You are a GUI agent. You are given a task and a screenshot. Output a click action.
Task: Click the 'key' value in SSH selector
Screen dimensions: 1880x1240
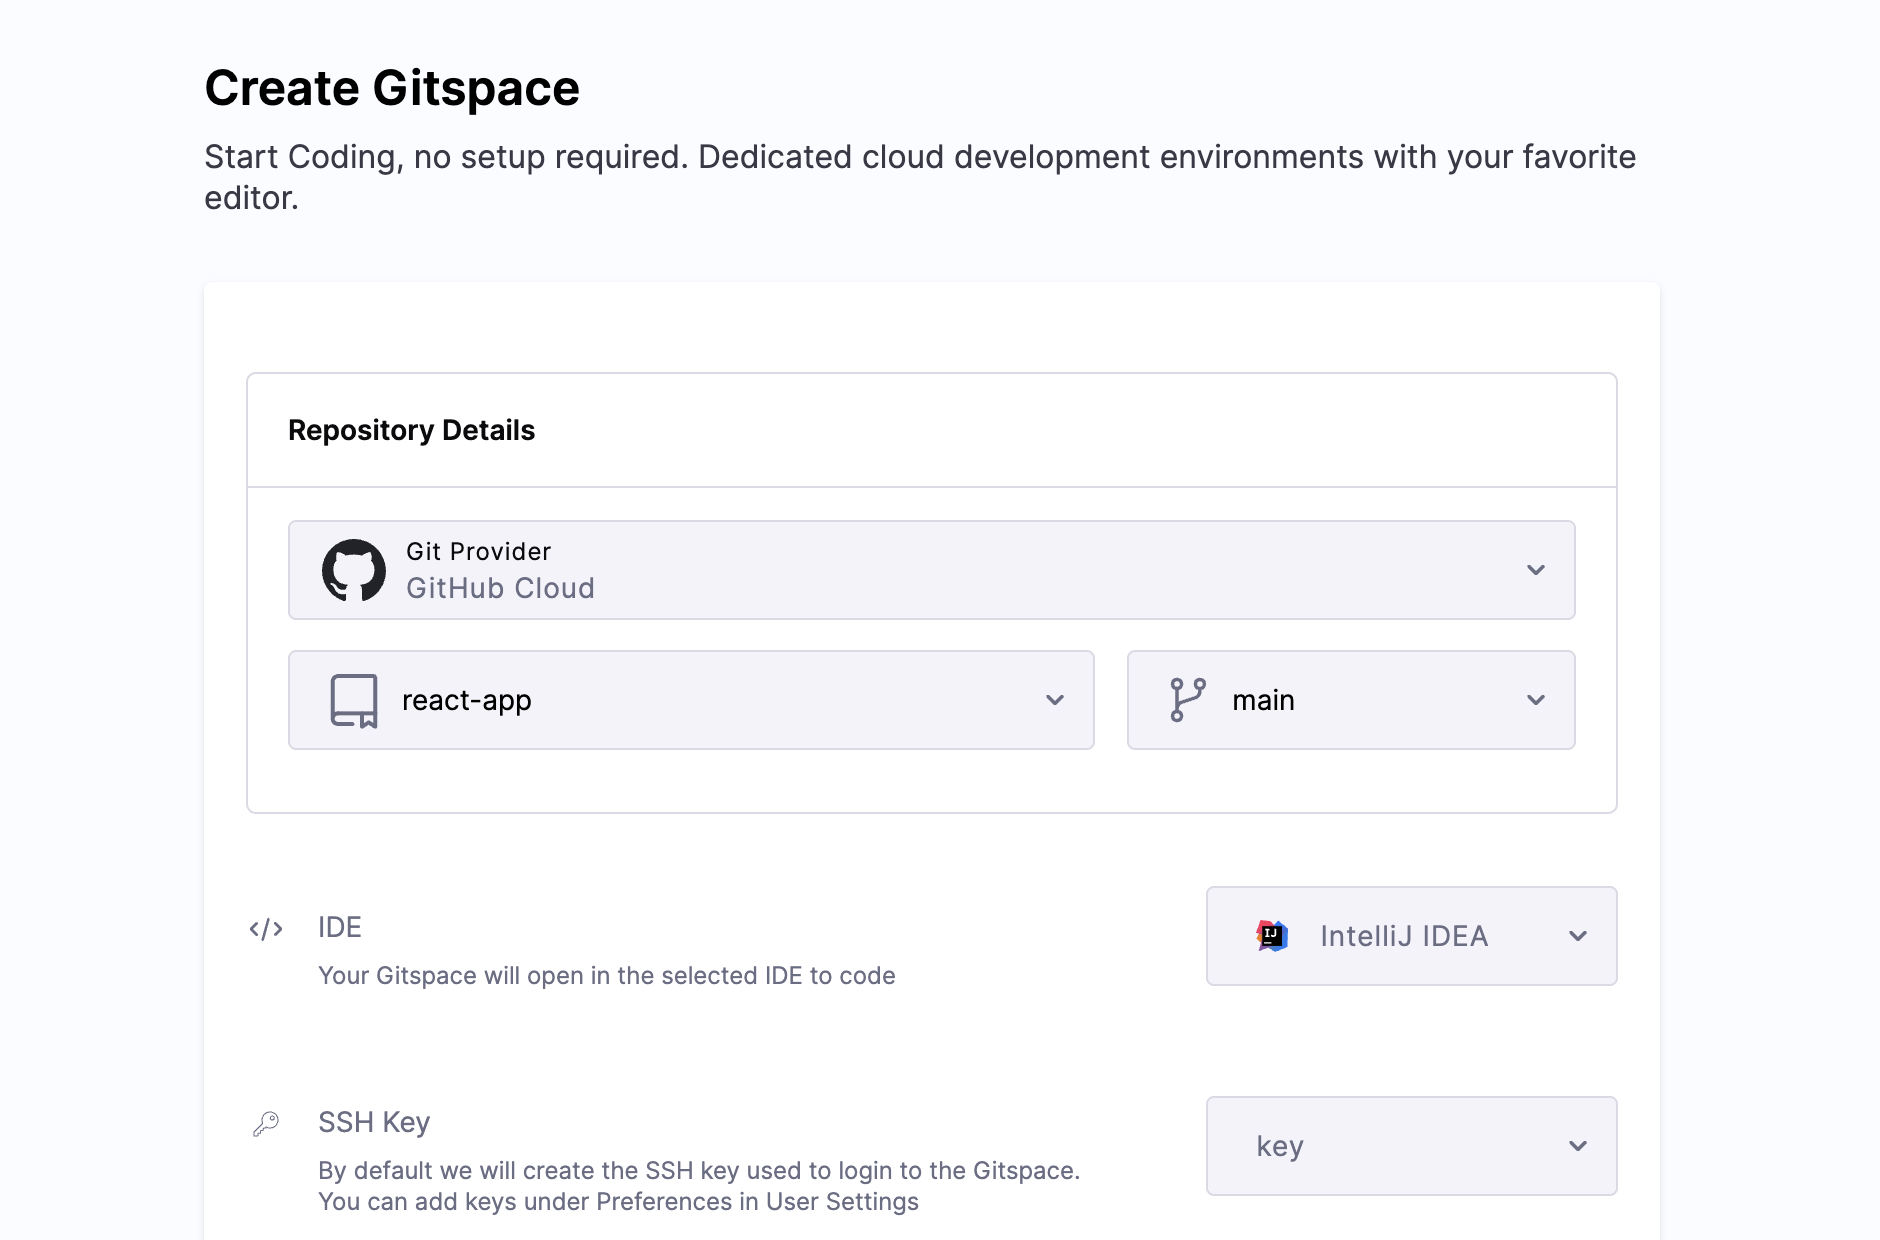point(1280,1146)
